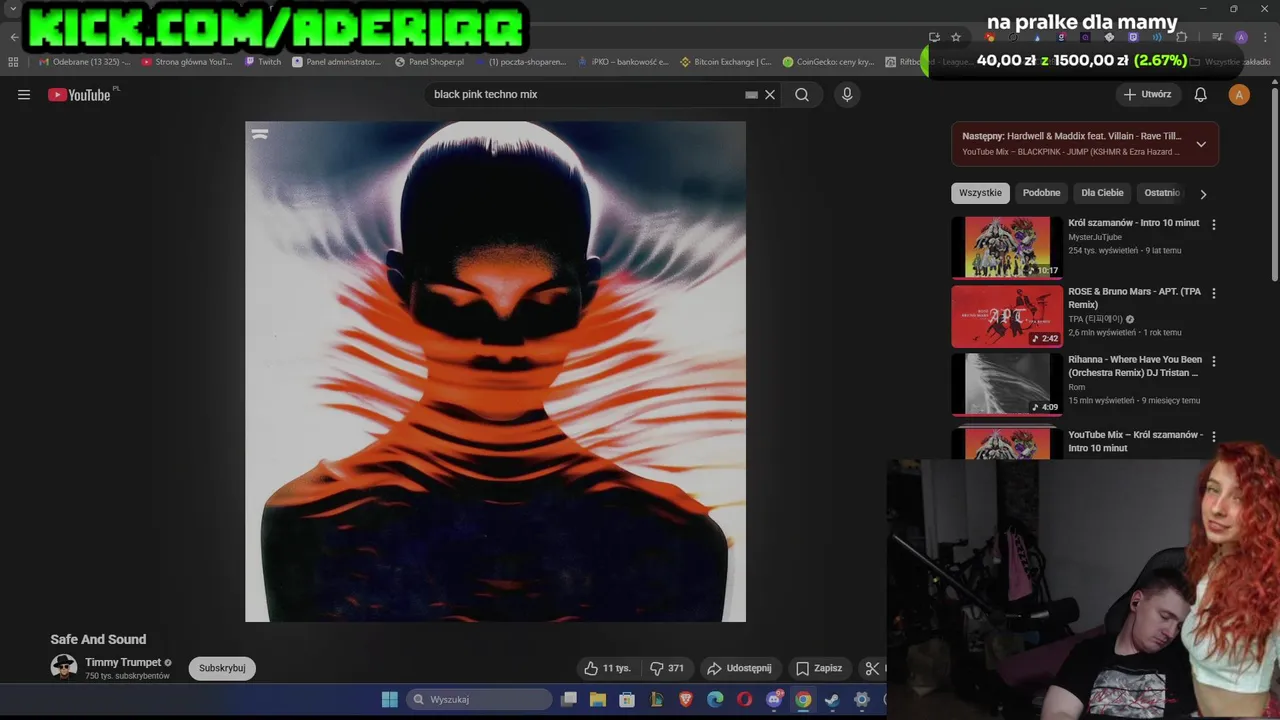
Task: Open File Explorer from the taskbar
Action: point(598,699)
